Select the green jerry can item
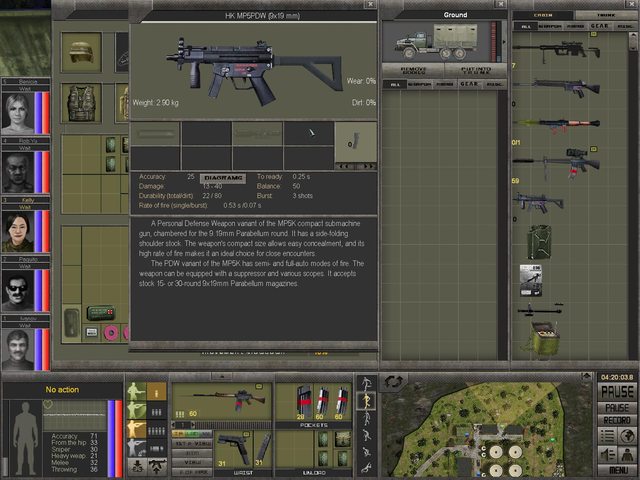 [539, 242]
